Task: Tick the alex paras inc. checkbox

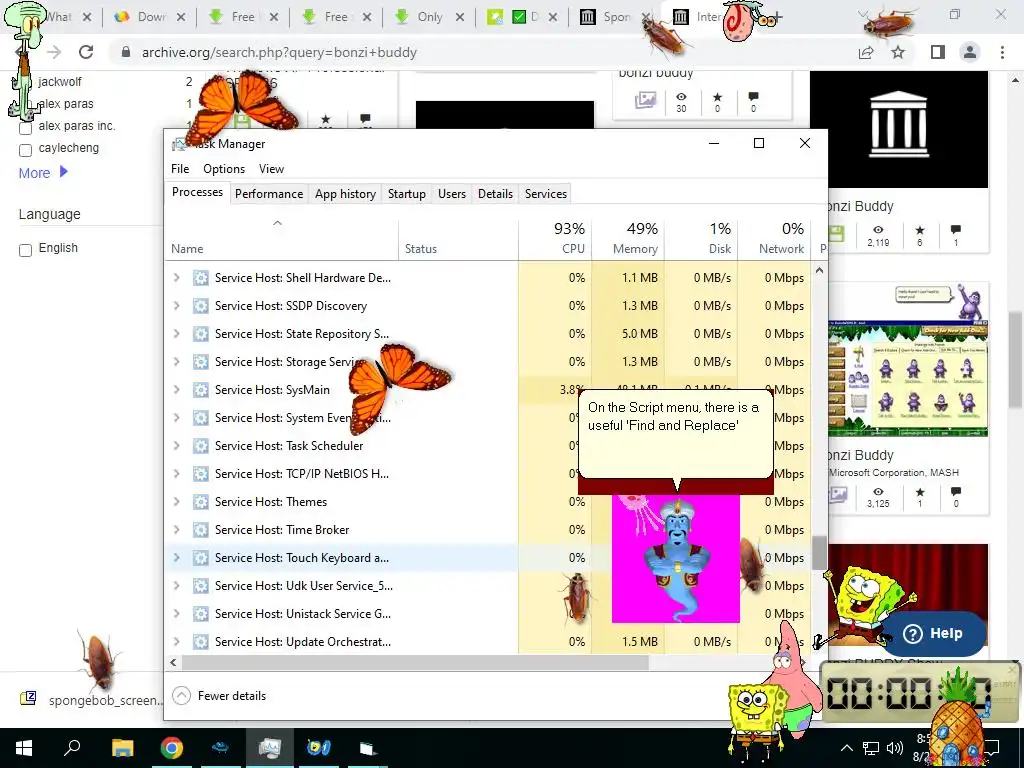Action: point(25,129)
